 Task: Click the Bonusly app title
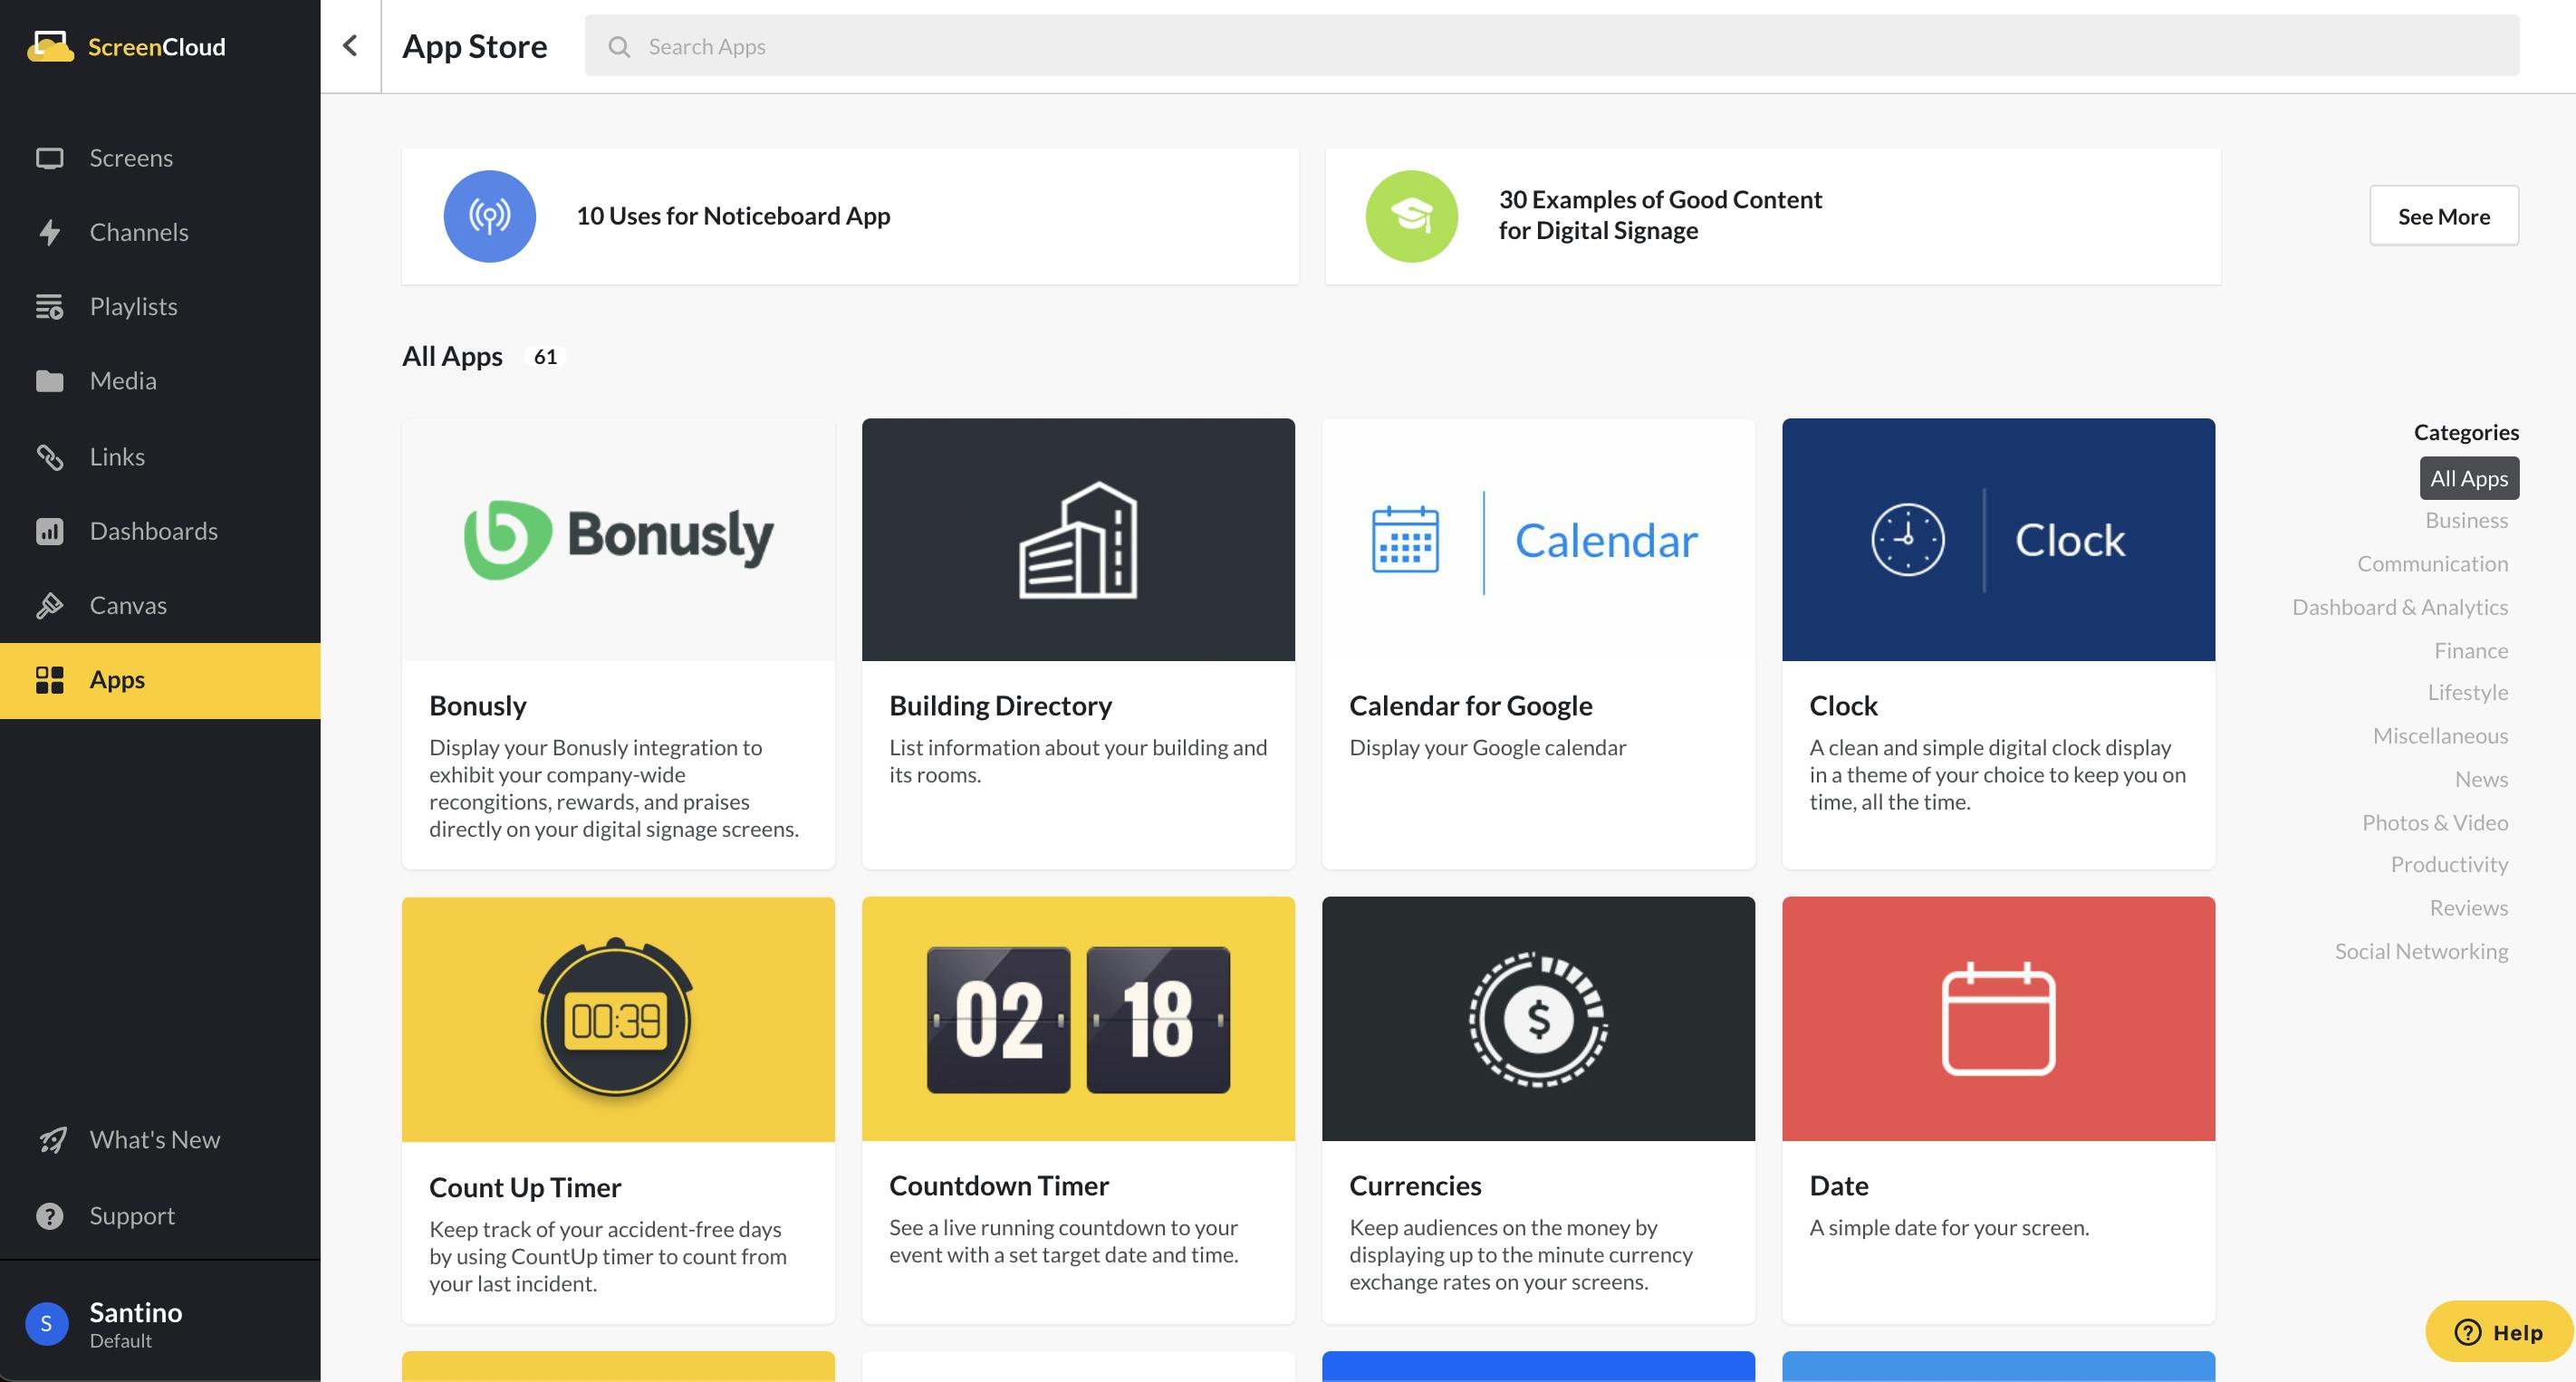[477, 706]
